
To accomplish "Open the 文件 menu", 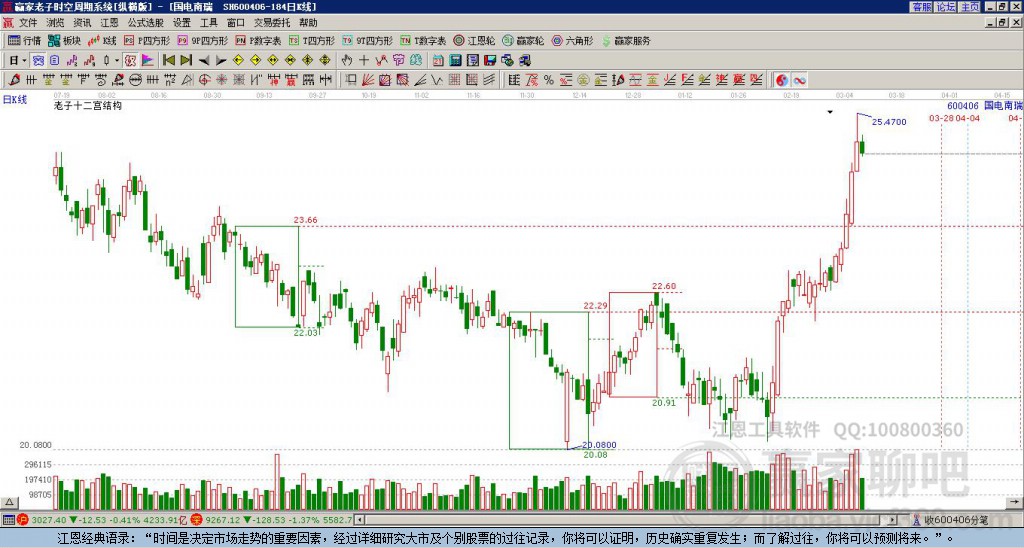I will pyautogui.click(x=27, y=23).
